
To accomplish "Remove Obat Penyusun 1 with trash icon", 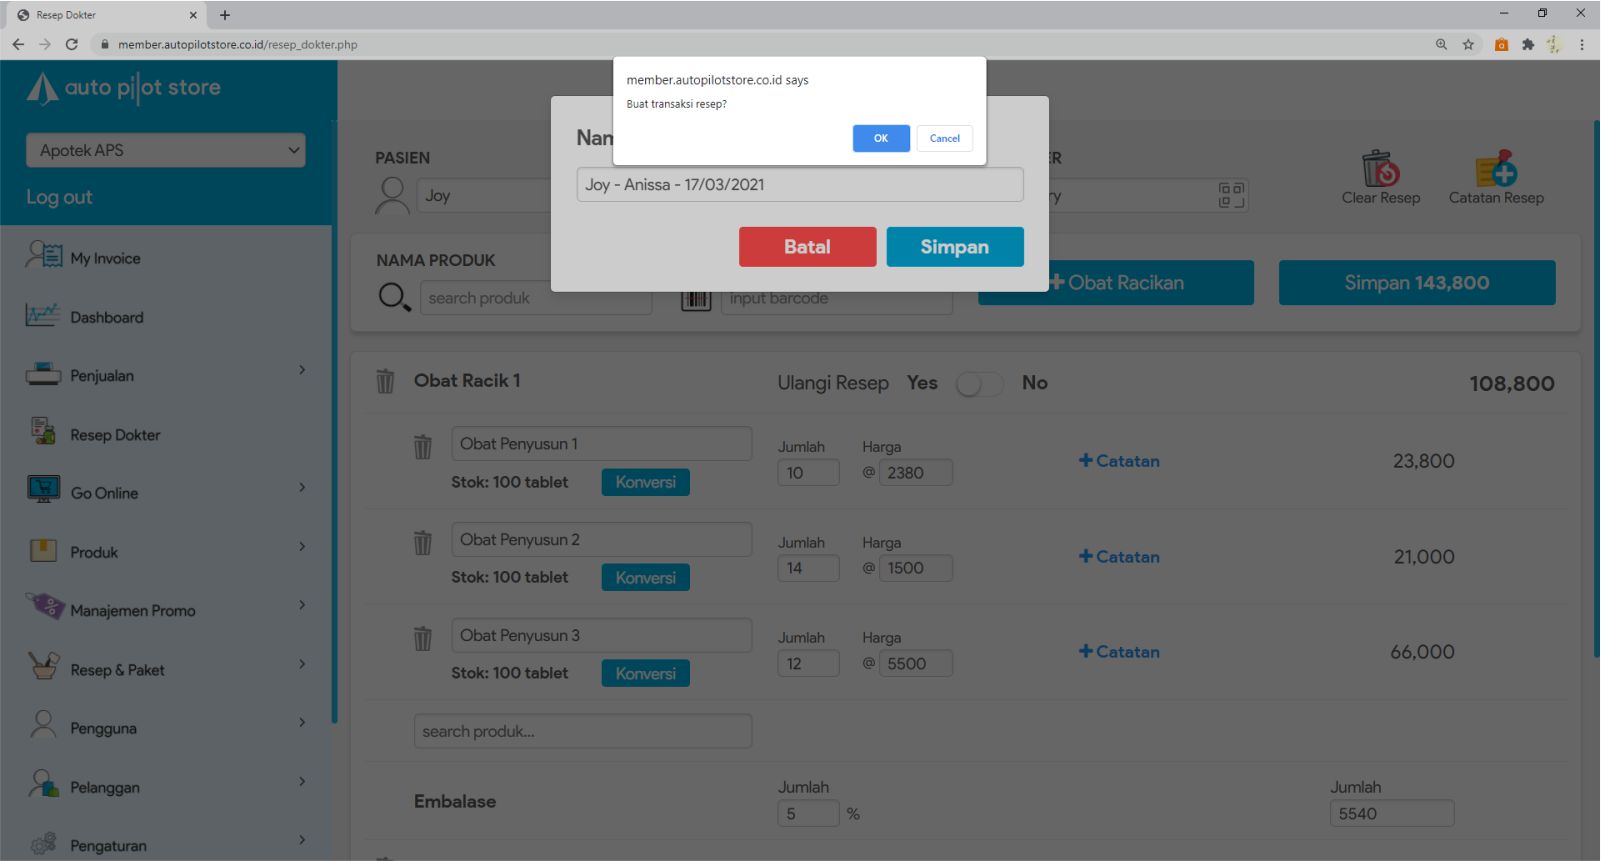I will click(423, 447).
